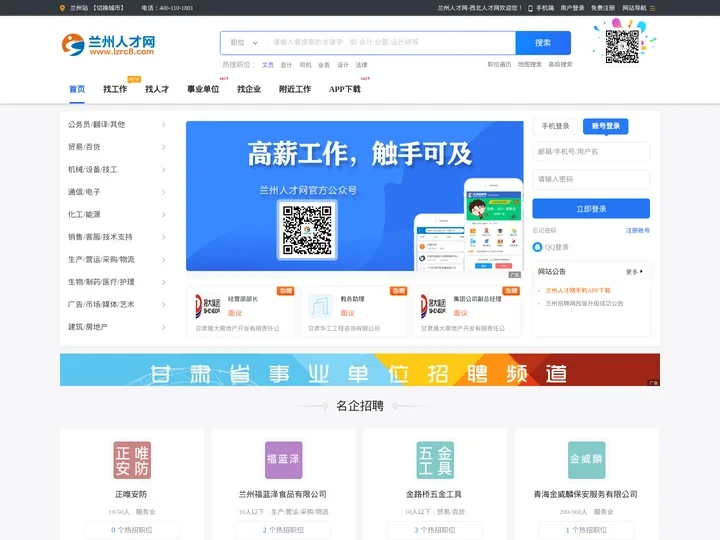720x540 pixels.
Task: Click the blue 搜索 button
Action: (543, 43)
